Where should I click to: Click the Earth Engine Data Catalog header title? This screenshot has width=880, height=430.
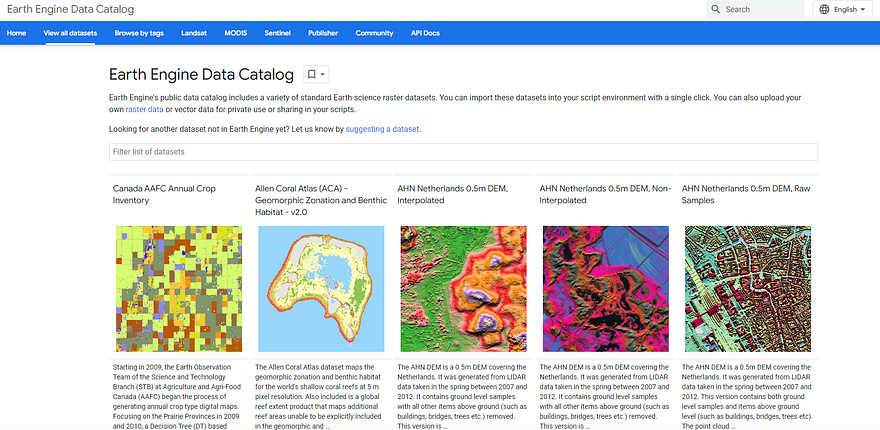tap(71, 10)
